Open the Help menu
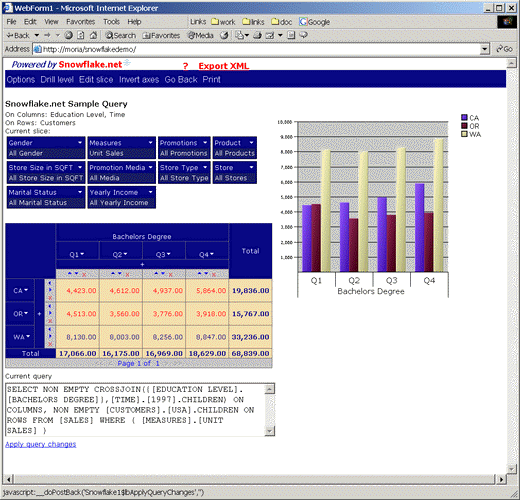520x500 pixels. pos(134,22)
